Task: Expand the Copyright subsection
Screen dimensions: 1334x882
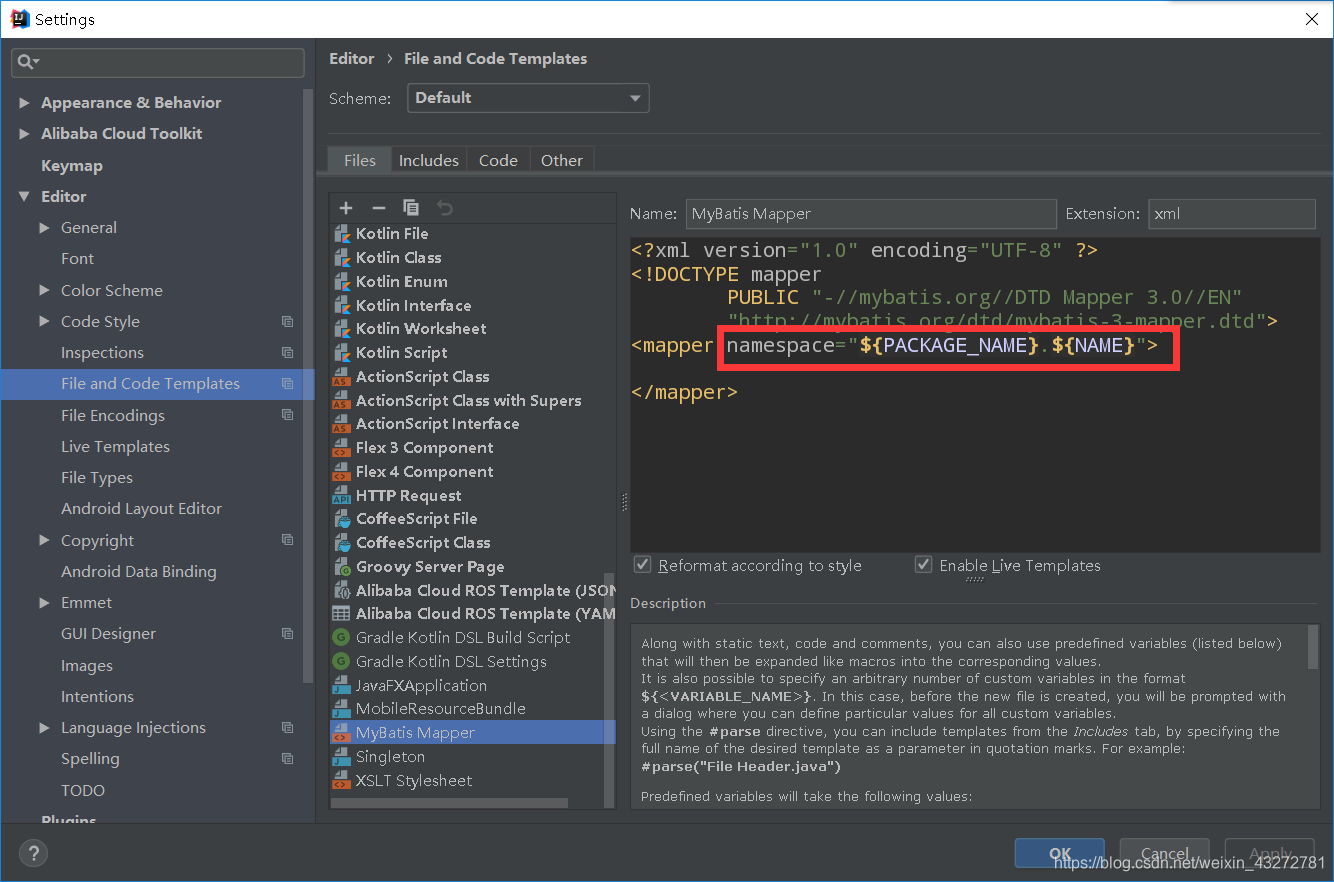Action: 45,541
